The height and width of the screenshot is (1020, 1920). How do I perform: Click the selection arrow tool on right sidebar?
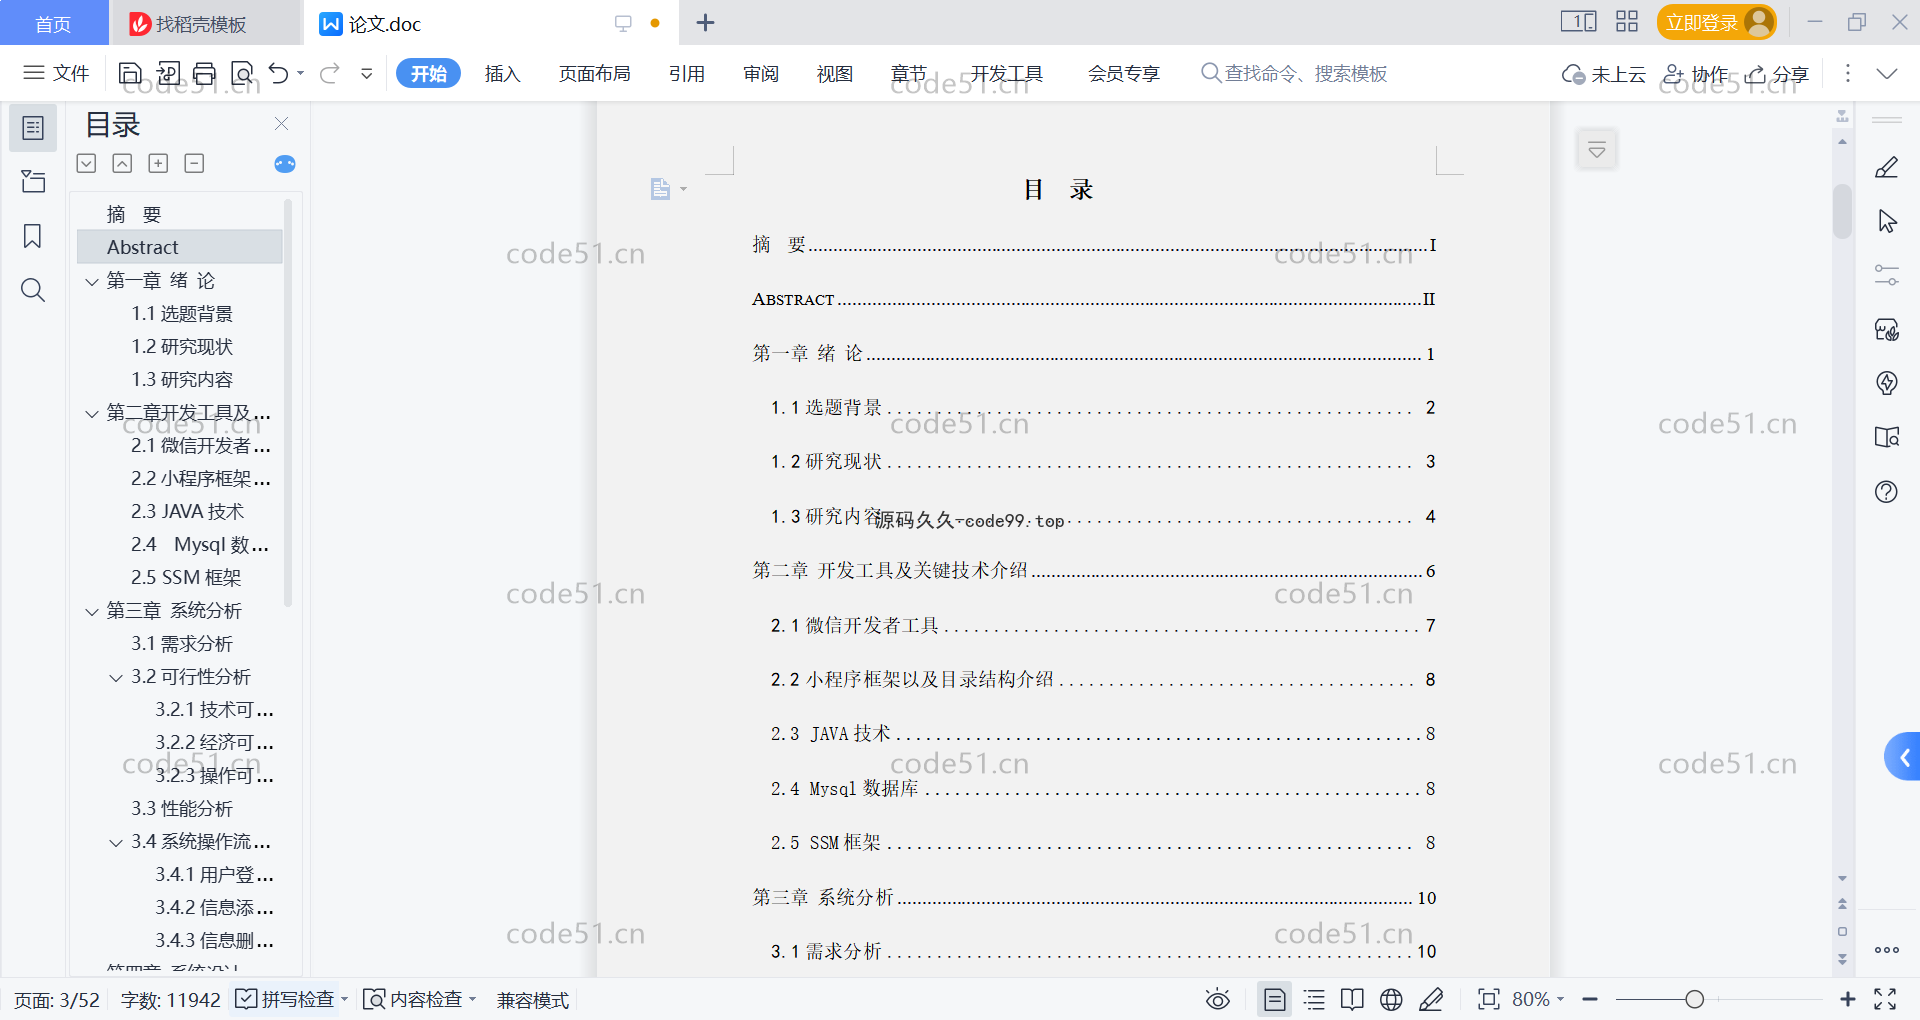(x=1887, y=221)
